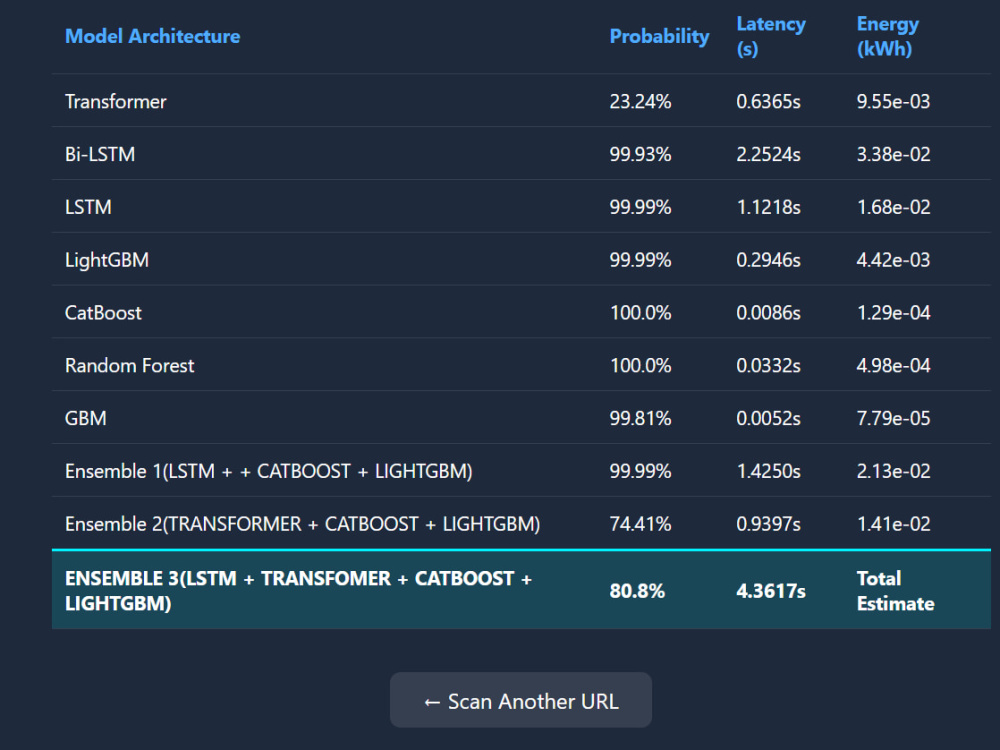The height and width of the screenshot is (750, 1000).
Task: Click the Bi-LSTM model name
Action: pyautogui.click(x=99, y=154)
